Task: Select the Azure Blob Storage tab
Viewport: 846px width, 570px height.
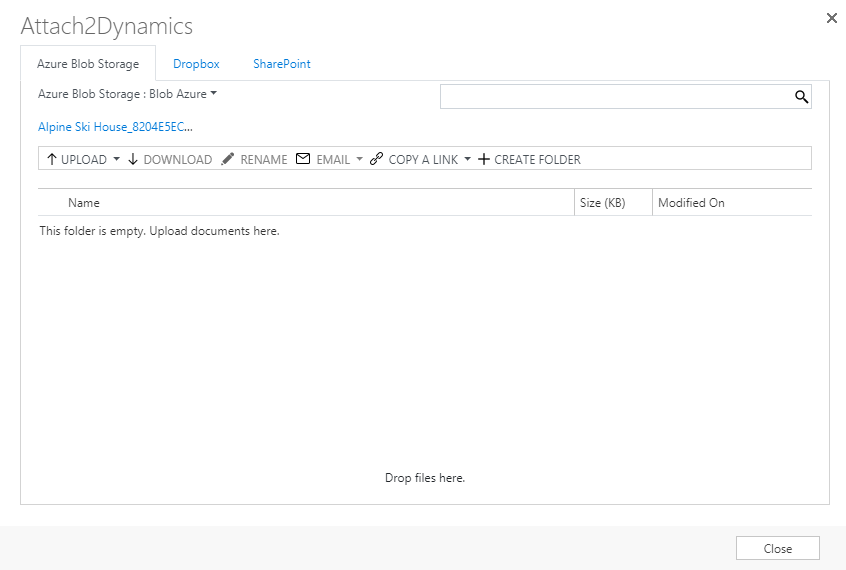Action: [88, 64]
